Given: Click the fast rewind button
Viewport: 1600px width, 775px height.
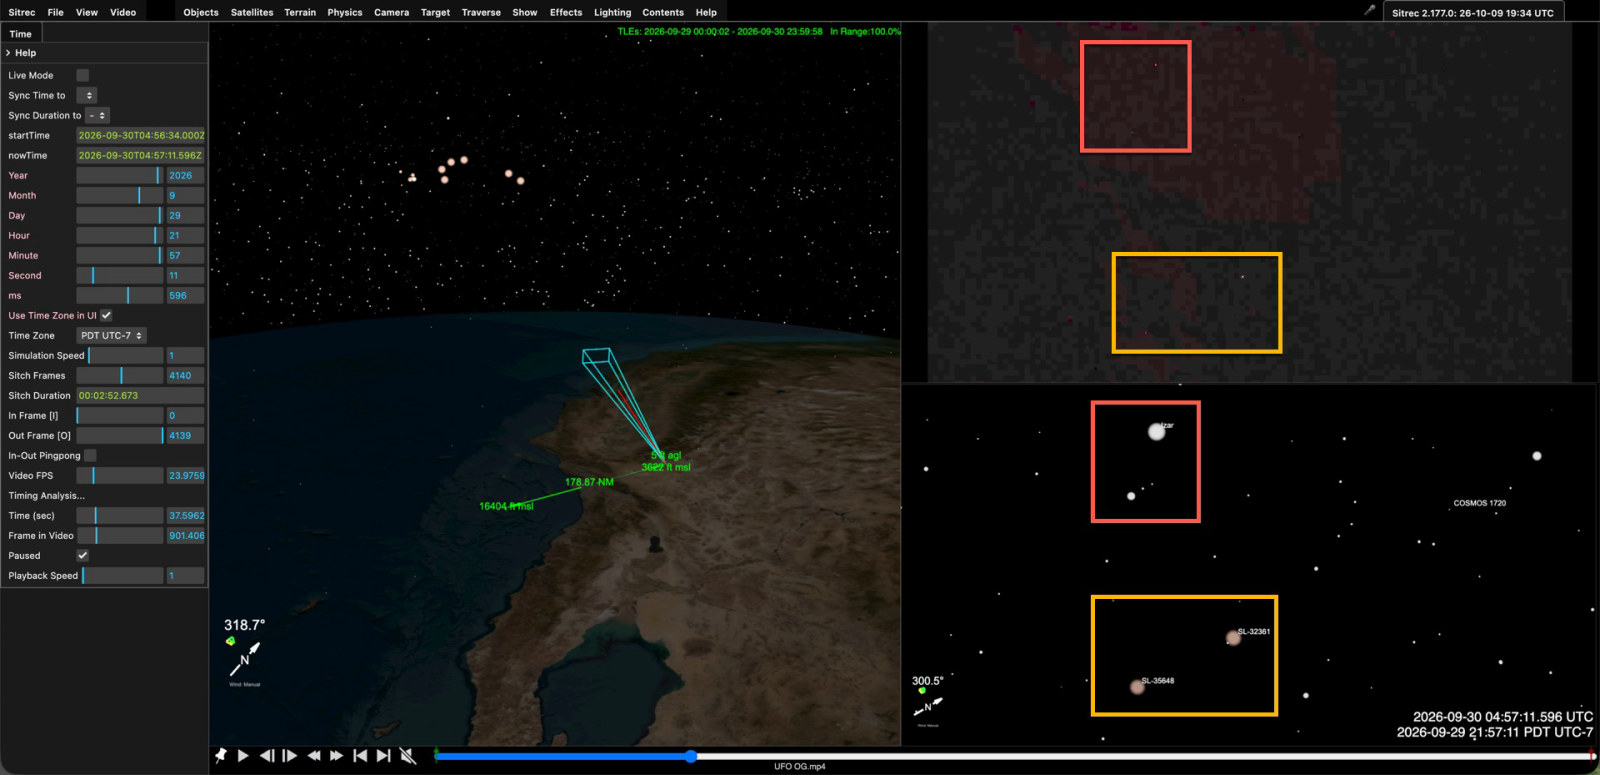Looking at the screenshot, I should [x=314, y=756].
